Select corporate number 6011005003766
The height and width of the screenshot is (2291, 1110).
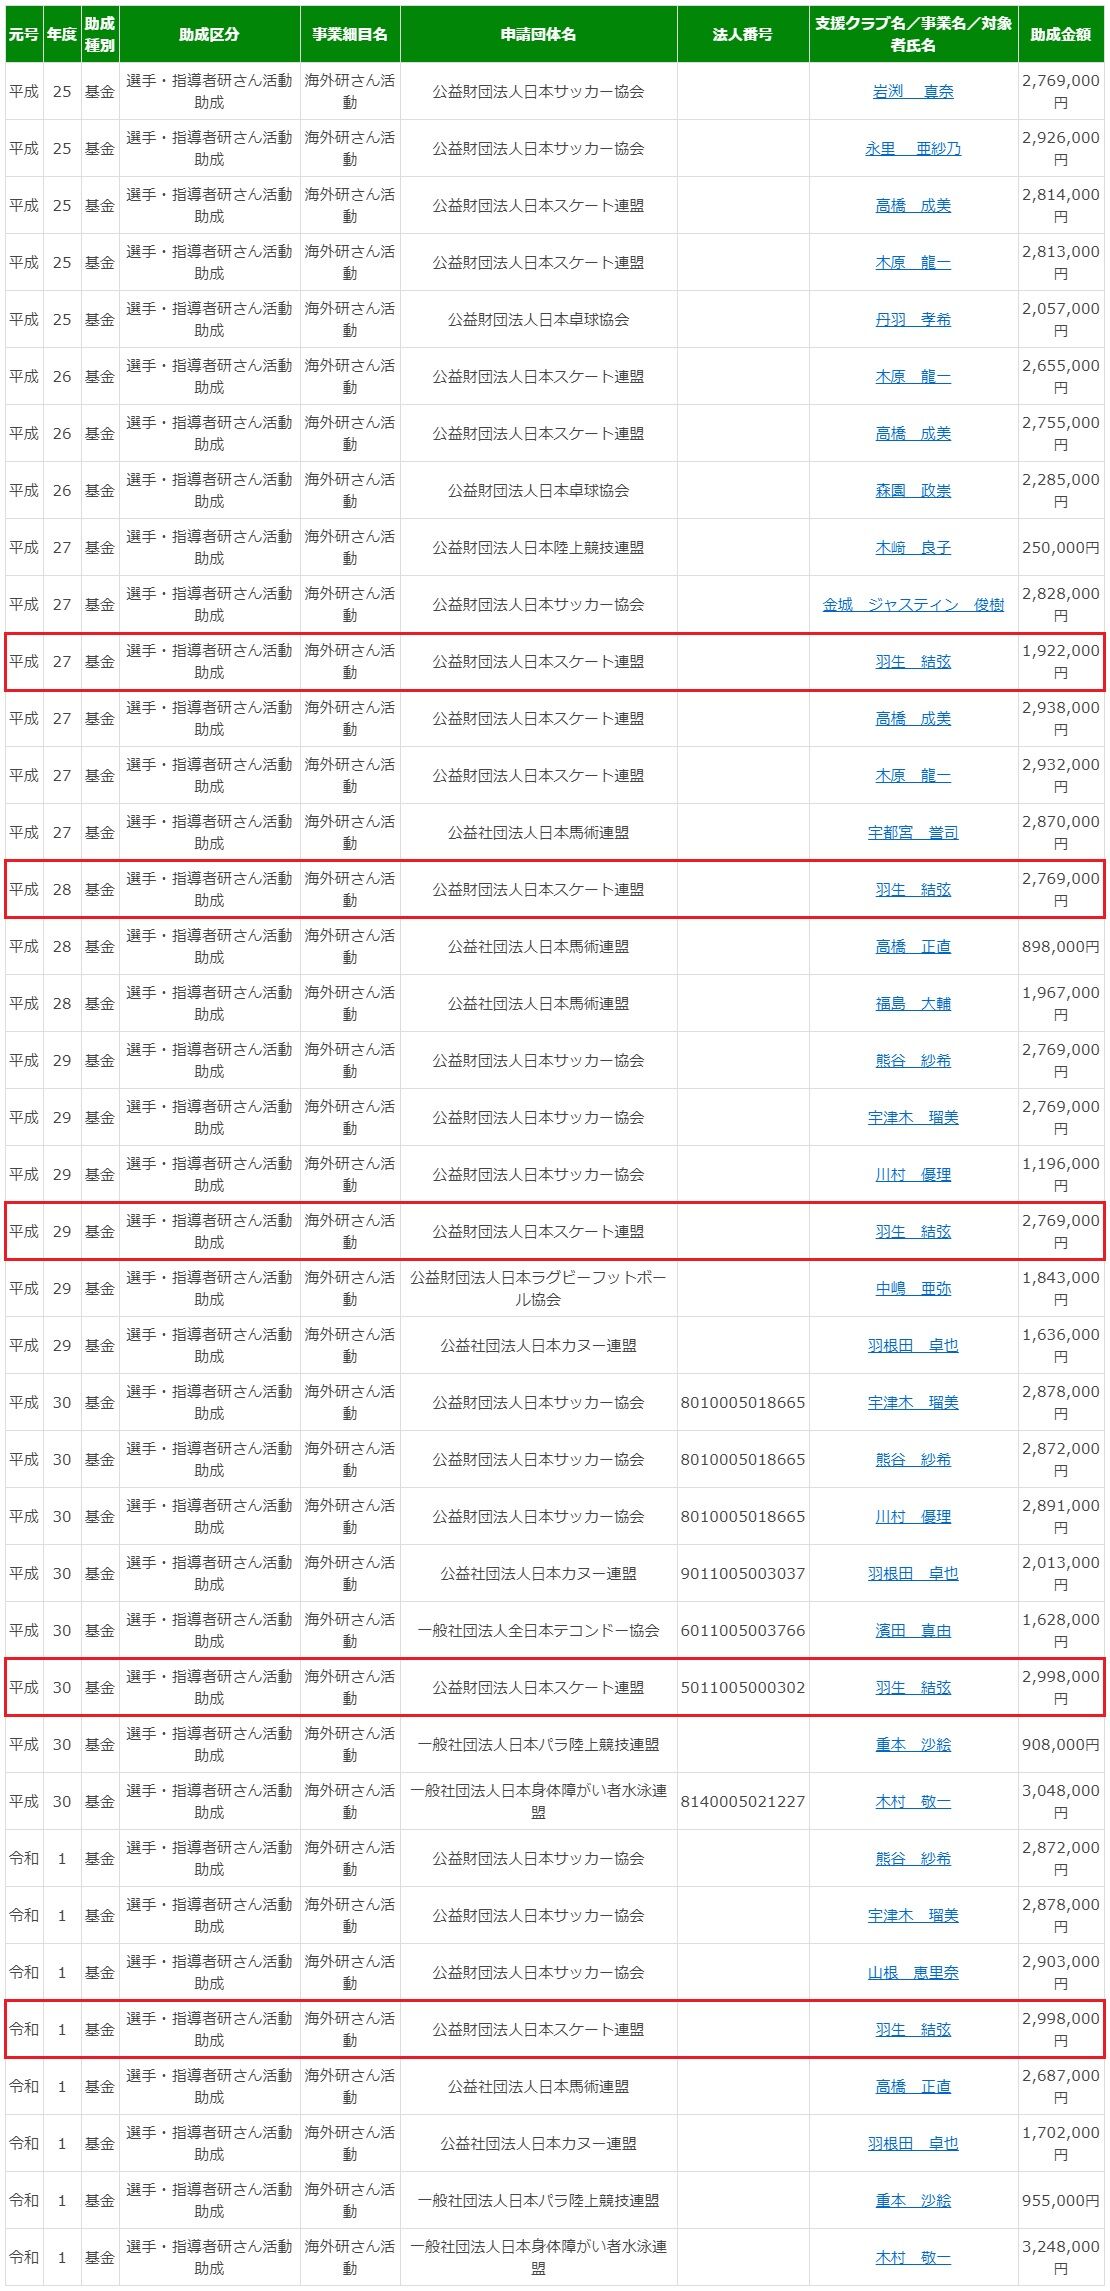click(742, 1630)
